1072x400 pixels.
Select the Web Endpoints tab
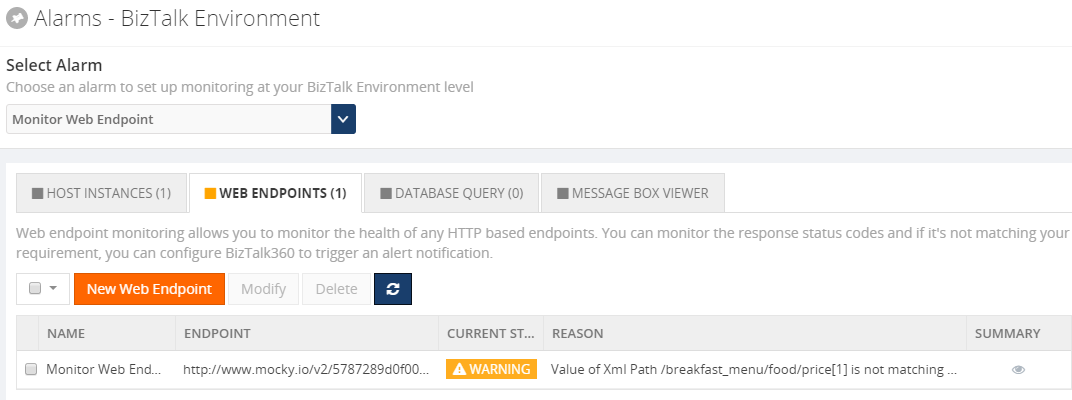tap(276, 193)
